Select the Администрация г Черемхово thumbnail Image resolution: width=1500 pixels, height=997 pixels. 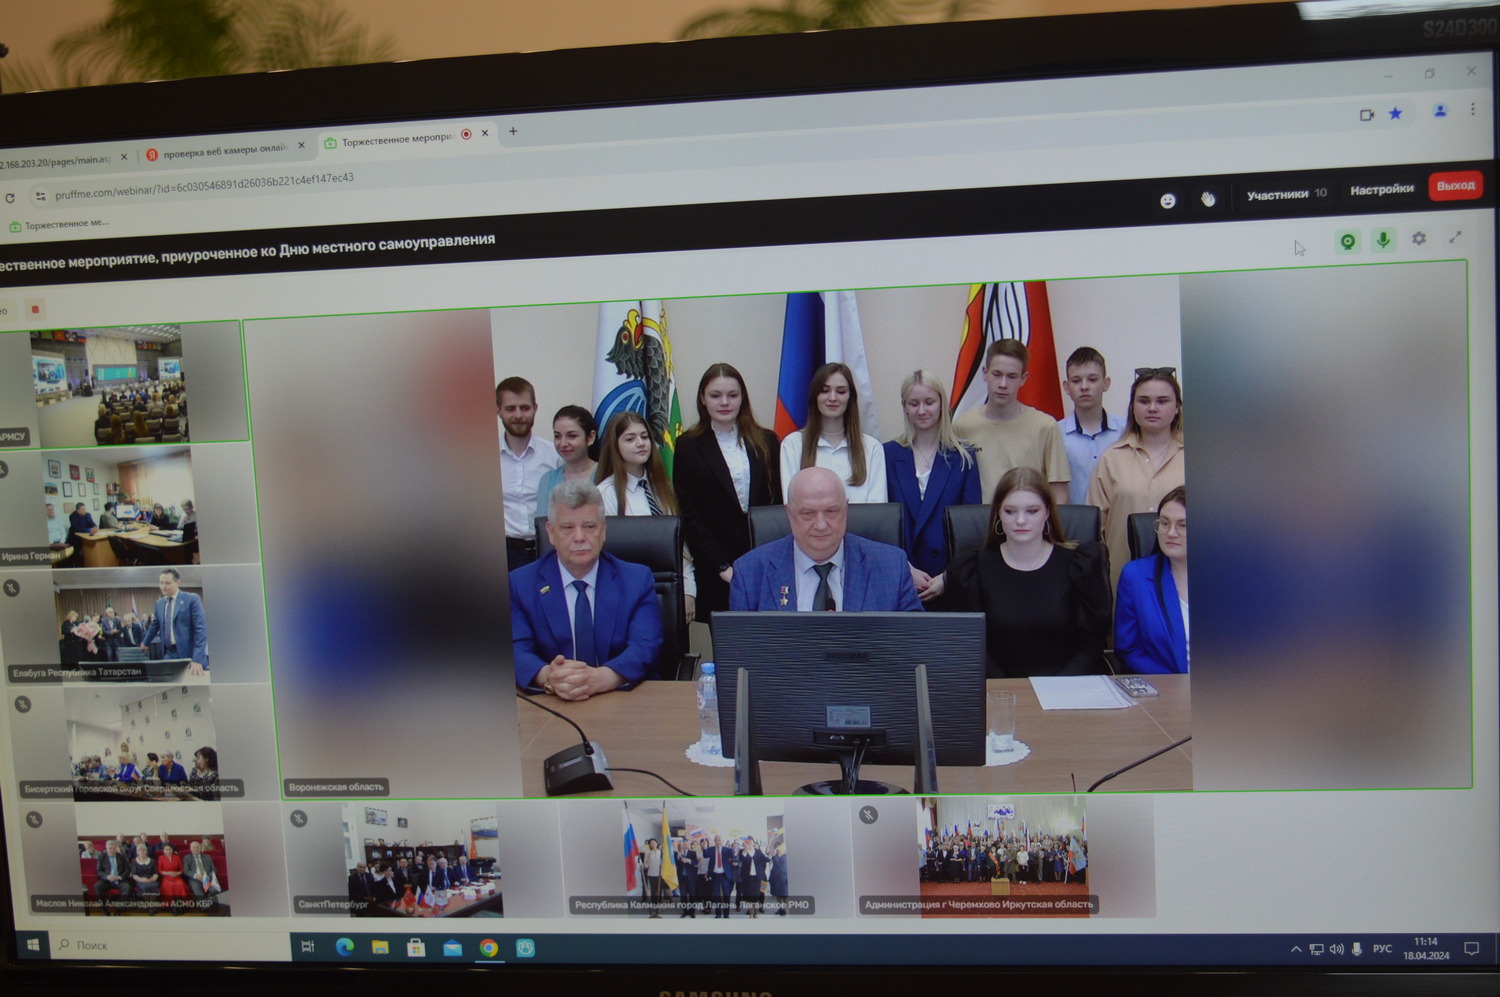click(1003, 856)
